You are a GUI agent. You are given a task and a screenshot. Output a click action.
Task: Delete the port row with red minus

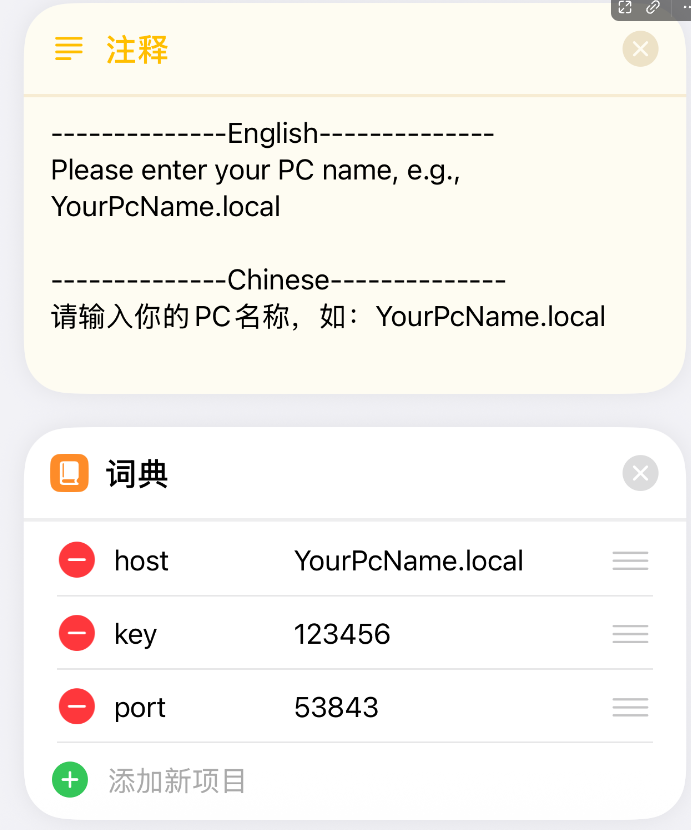pyautogui.click(x=77, y=707)
